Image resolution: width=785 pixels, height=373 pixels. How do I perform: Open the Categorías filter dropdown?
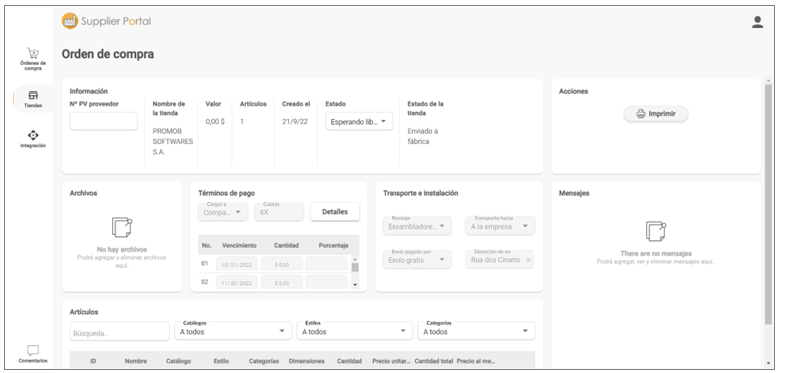click(x=476, y=331)
